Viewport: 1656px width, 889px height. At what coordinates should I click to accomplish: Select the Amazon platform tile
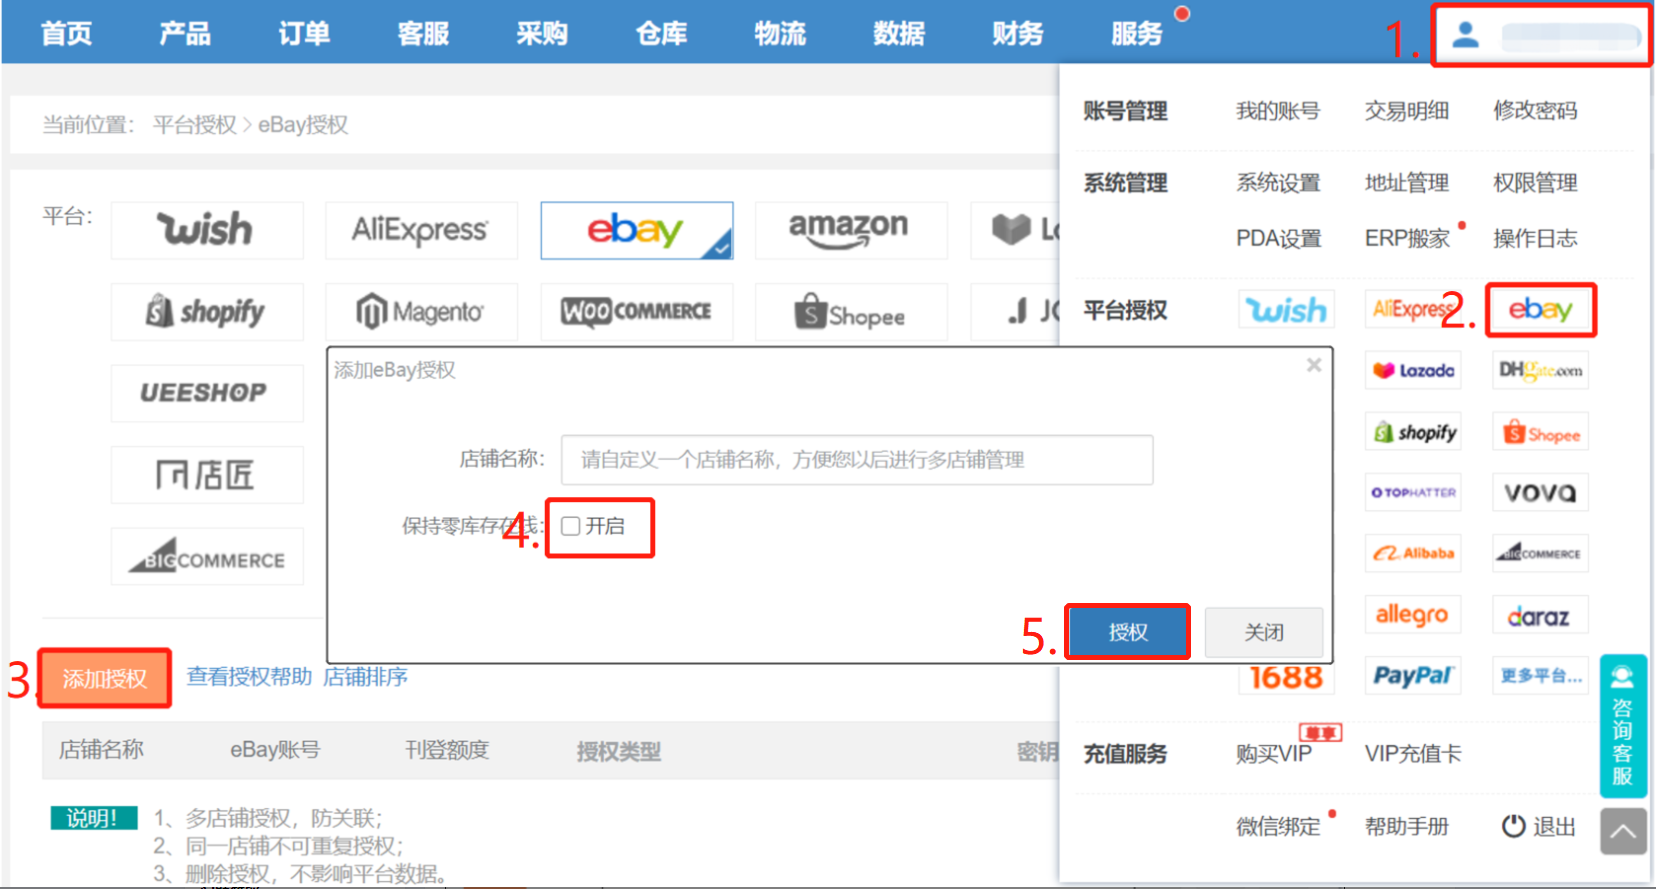click(x=850, y=230)
